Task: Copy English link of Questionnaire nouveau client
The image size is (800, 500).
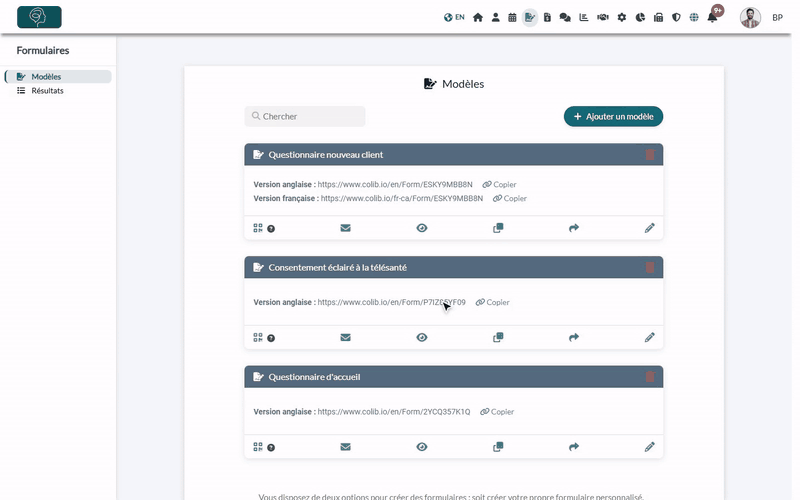Action: [x=499, y=185]
